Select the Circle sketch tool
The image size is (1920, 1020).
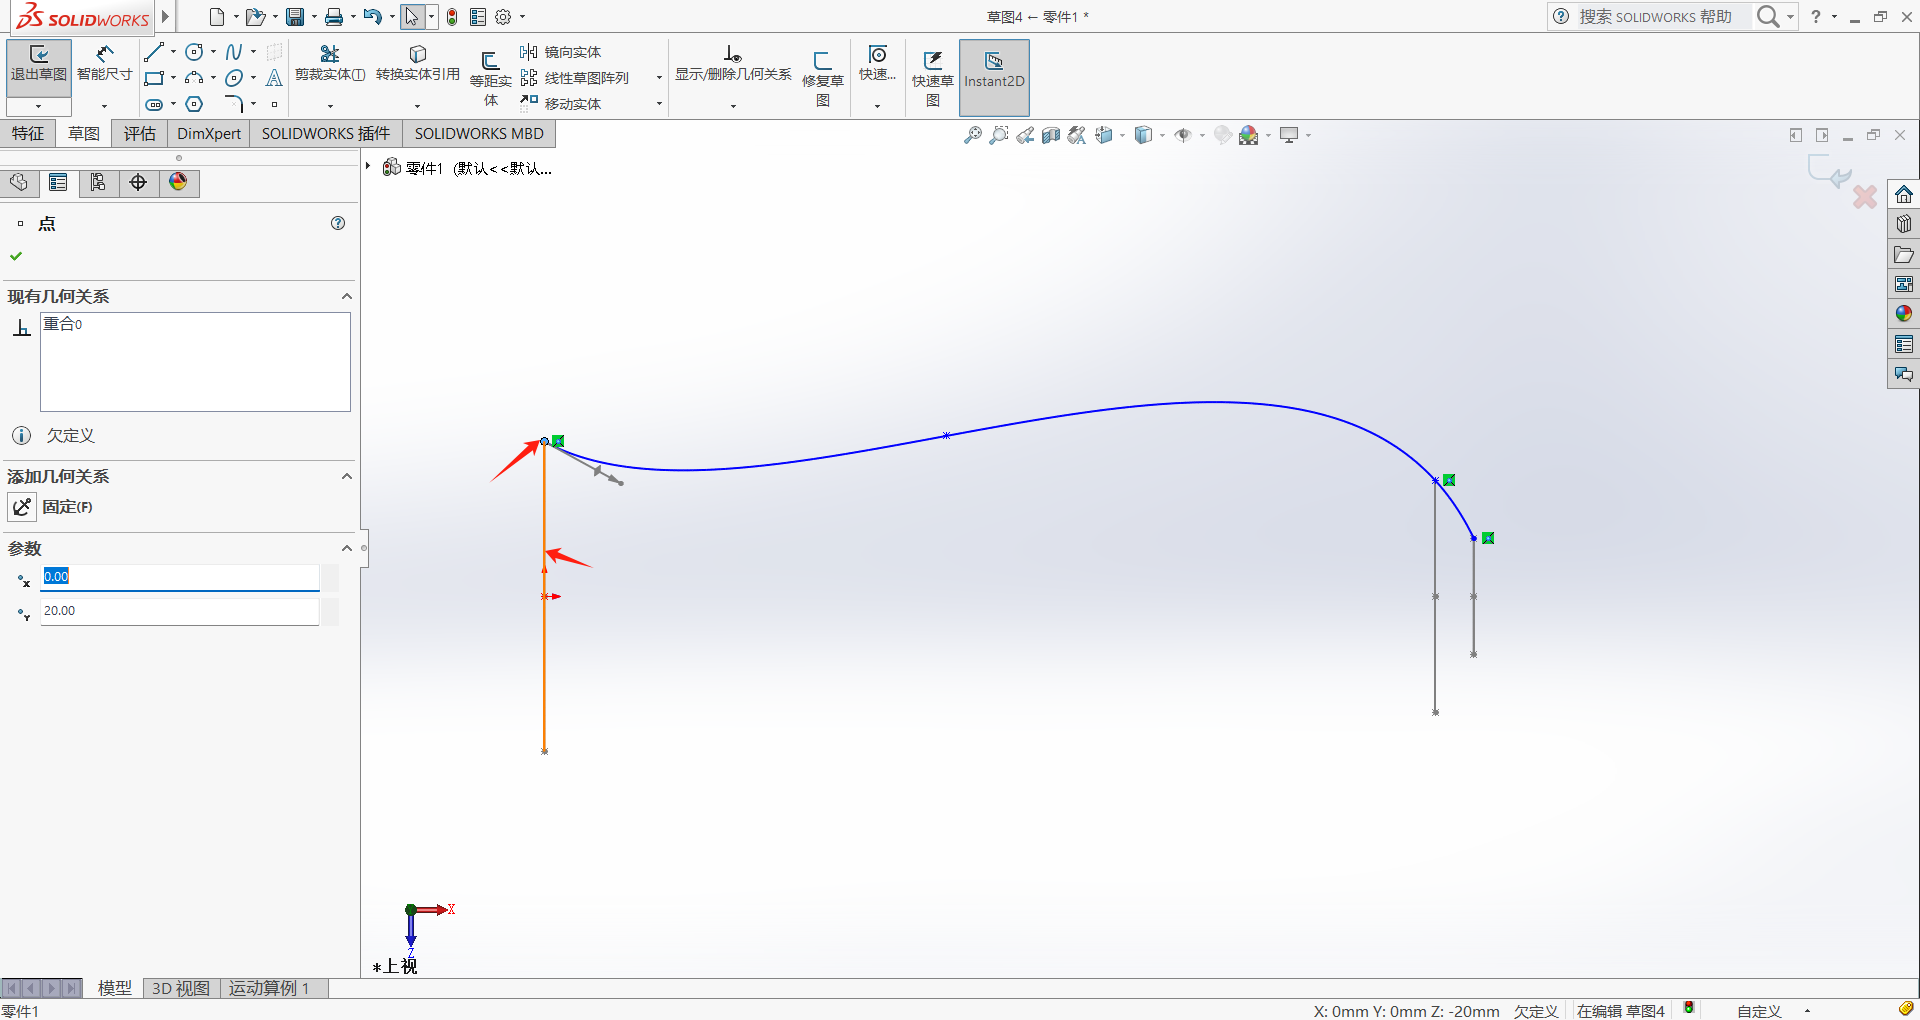click(x=195, y=52)
